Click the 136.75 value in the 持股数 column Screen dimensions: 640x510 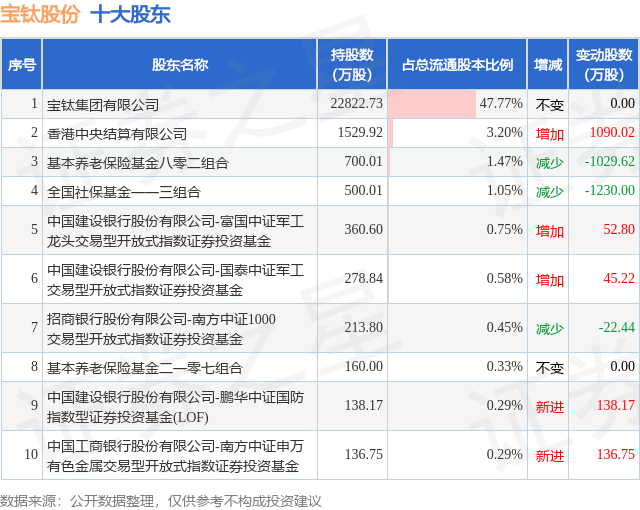pos(363,454)
